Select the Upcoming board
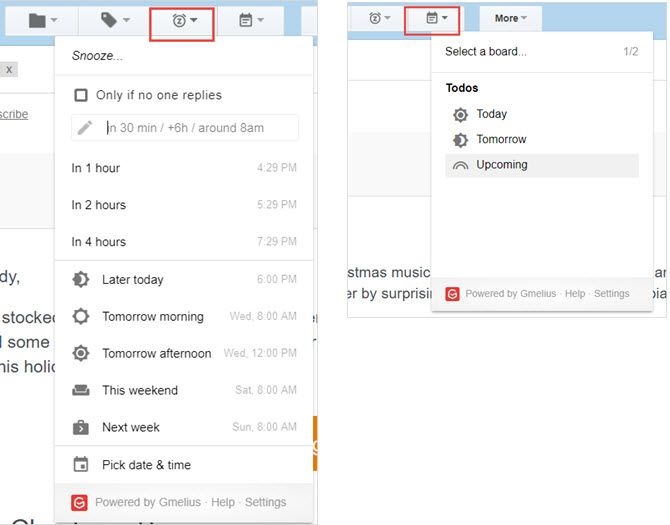670x525 pixels. tap(542, 165)
